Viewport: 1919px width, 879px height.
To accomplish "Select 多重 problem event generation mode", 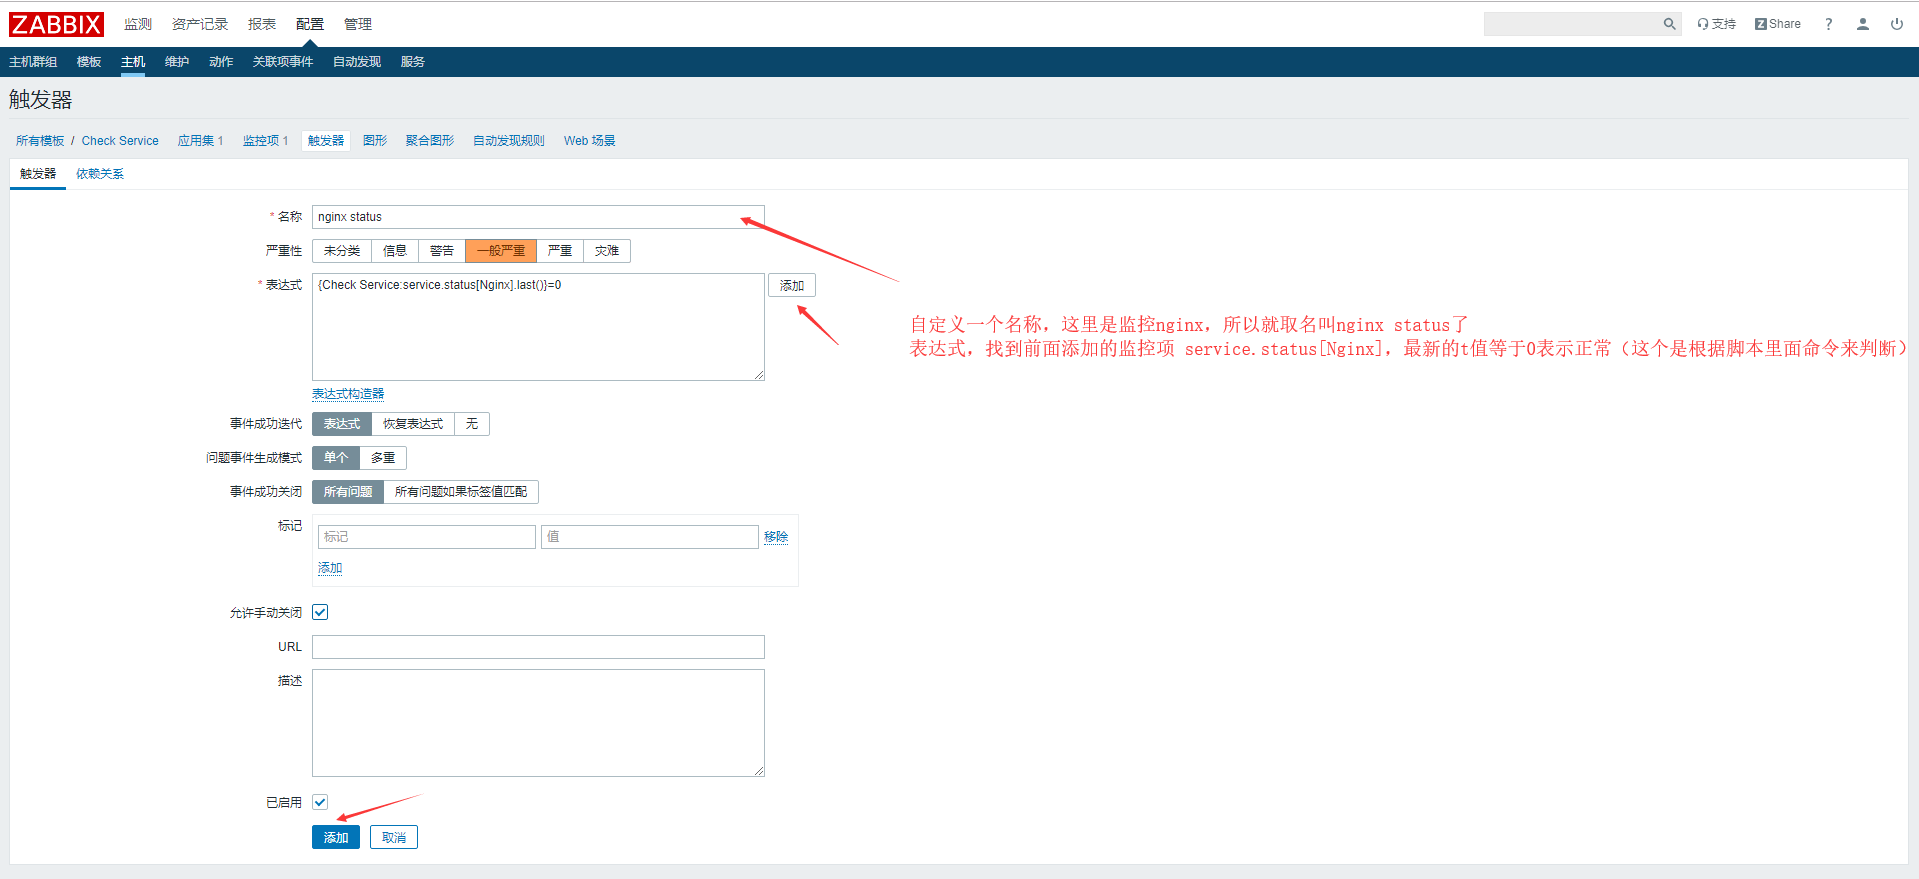I will (x=383, y=458).
